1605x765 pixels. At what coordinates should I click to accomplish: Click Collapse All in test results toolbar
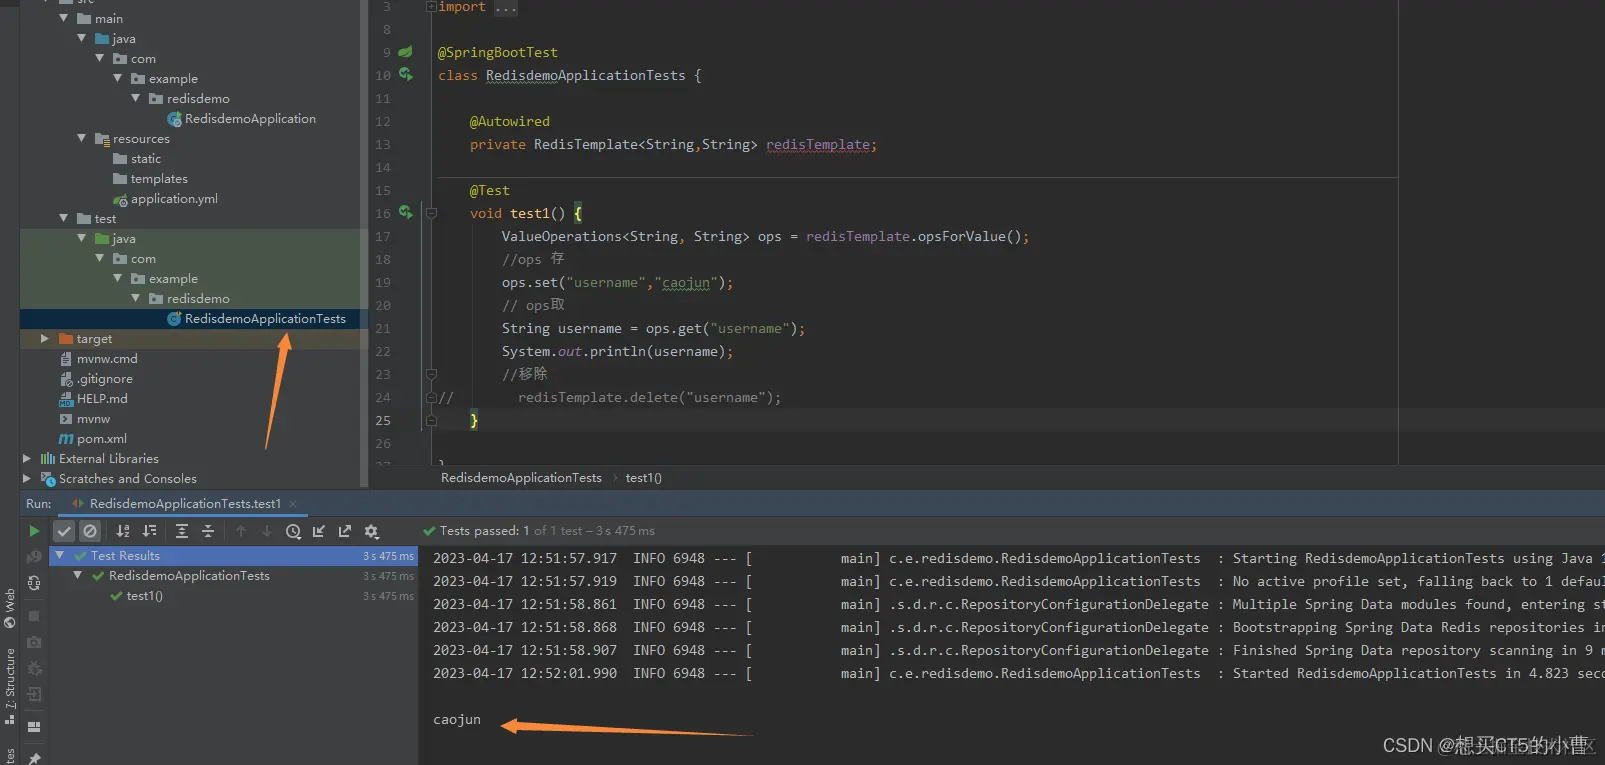[x=208, y=531]
